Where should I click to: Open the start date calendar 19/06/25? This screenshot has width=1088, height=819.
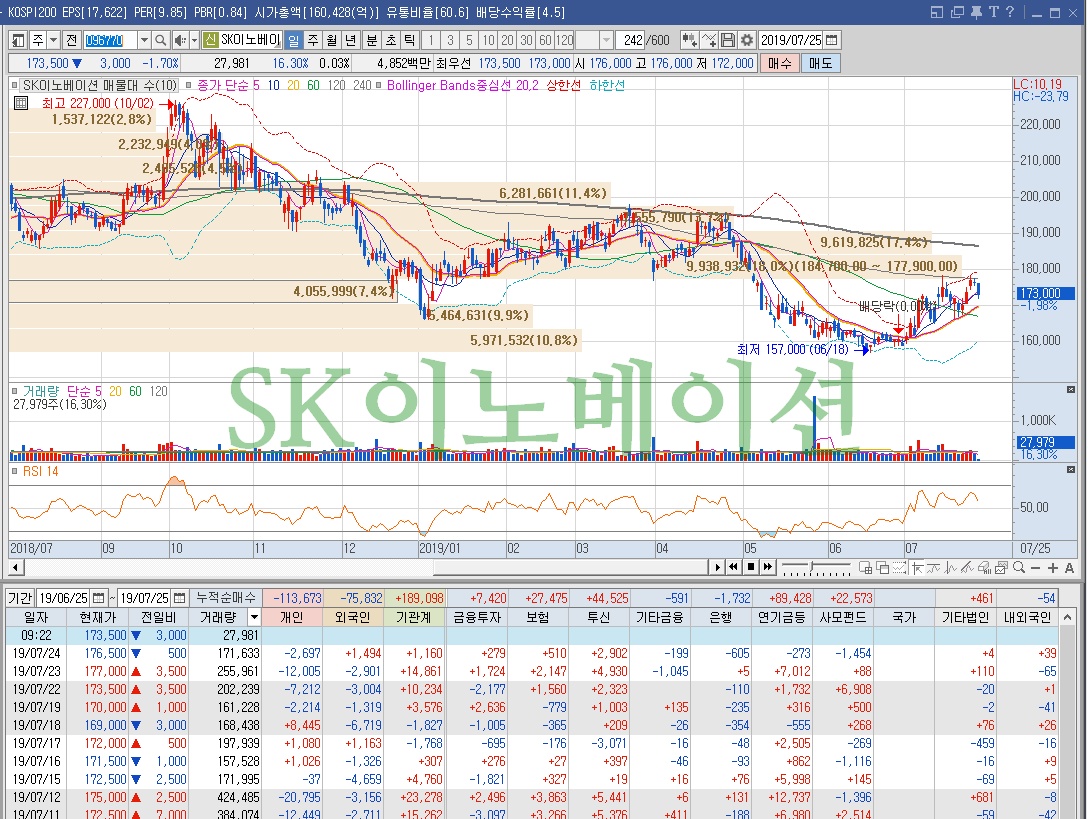click(x=99, y=598)
